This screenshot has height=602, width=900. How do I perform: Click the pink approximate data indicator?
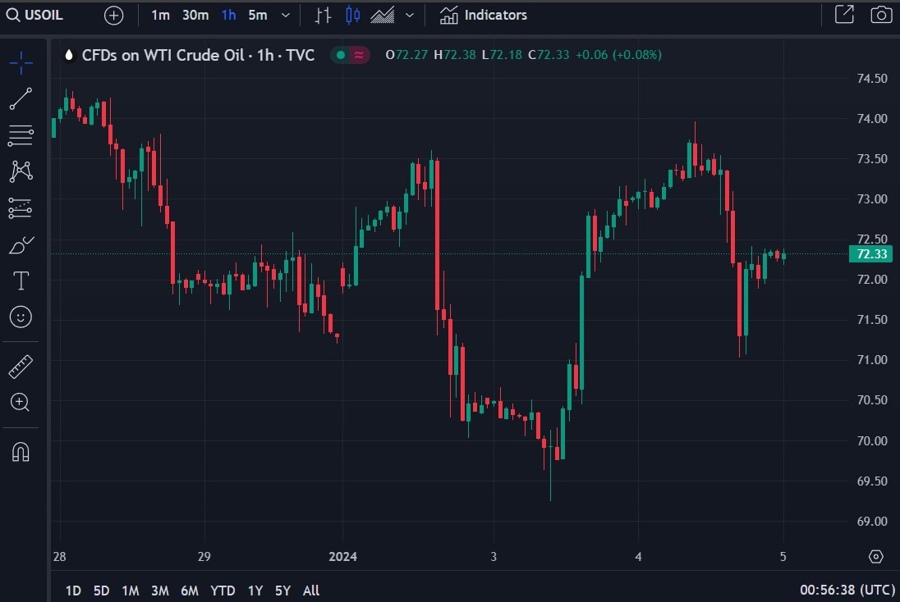coord(359,55)
